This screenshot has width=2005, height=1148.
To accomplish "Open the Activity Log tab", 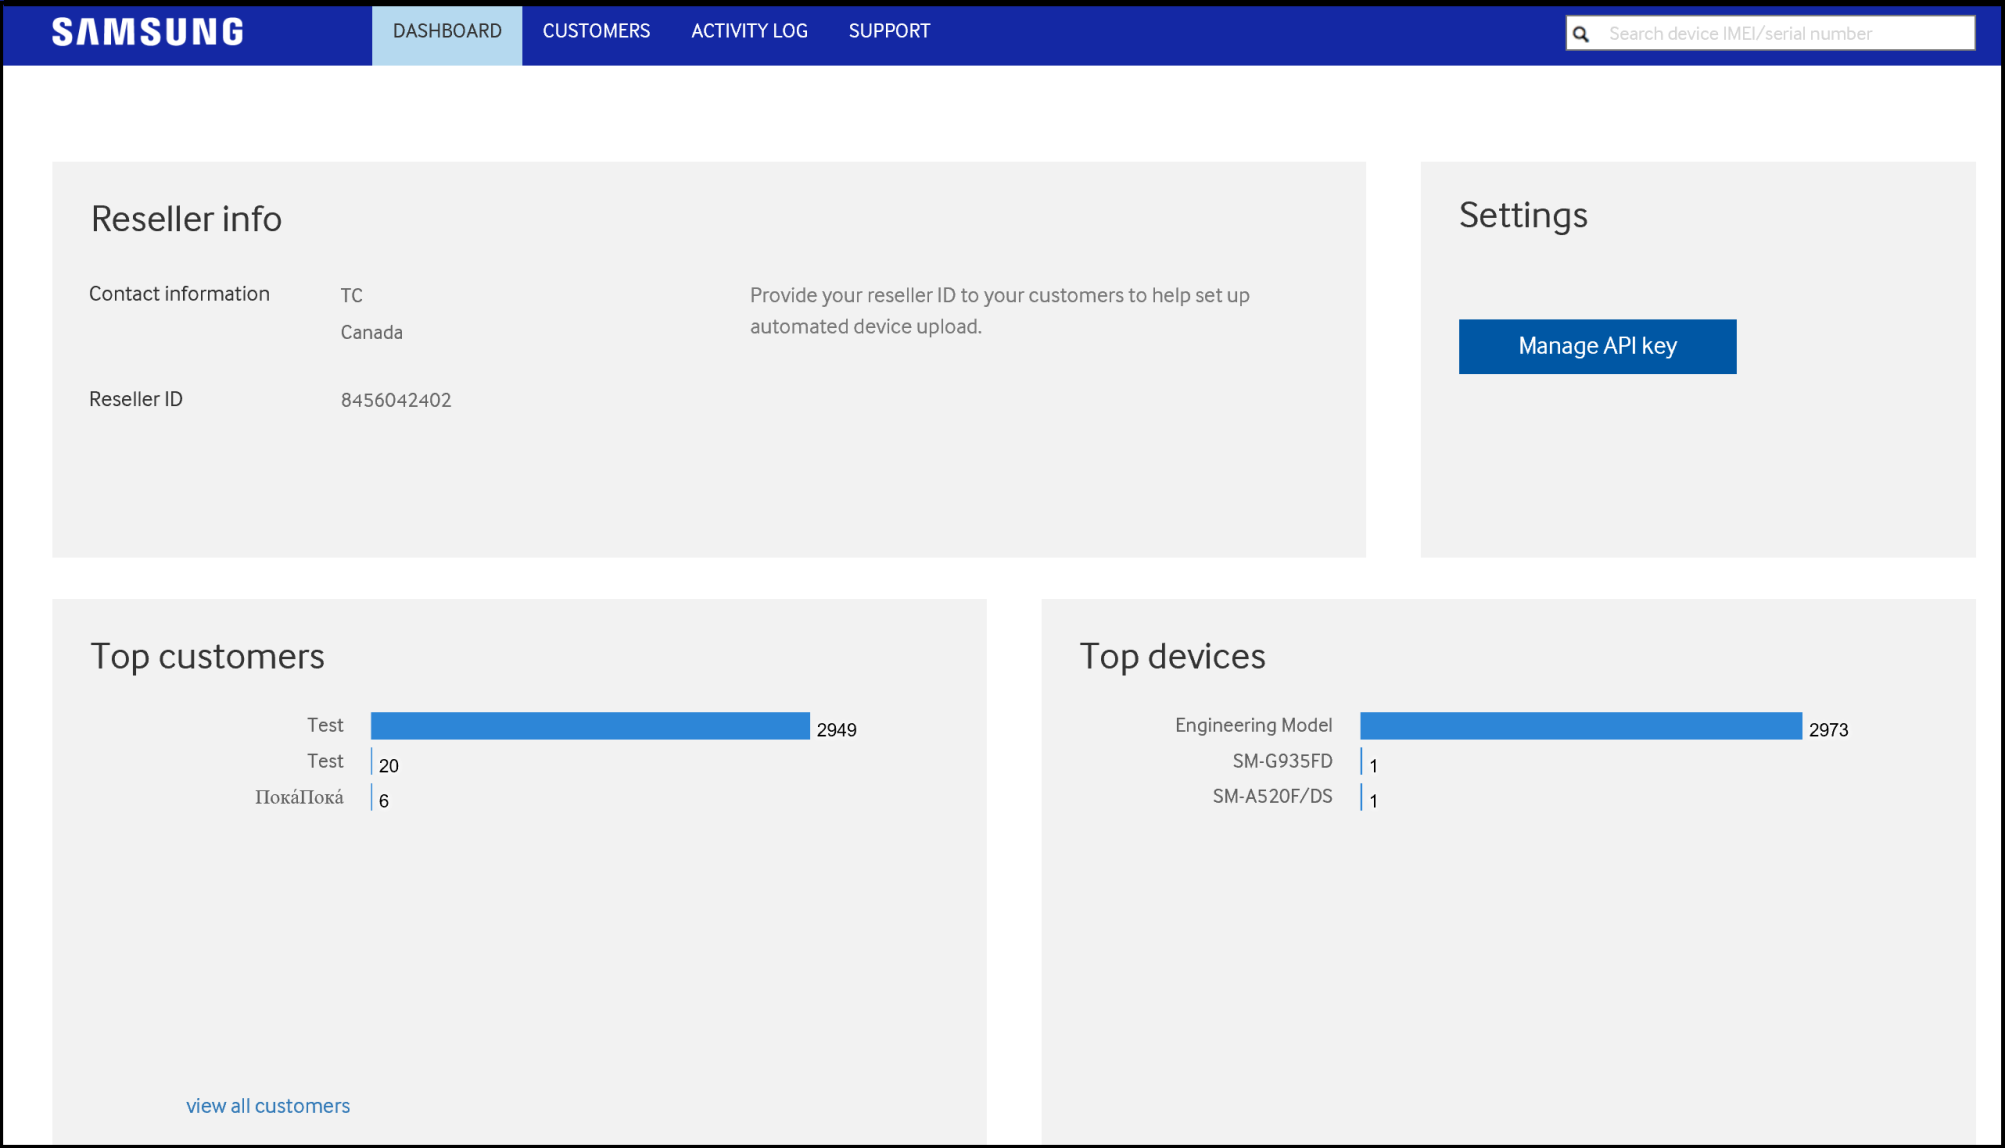I will [x=749, y=32].
